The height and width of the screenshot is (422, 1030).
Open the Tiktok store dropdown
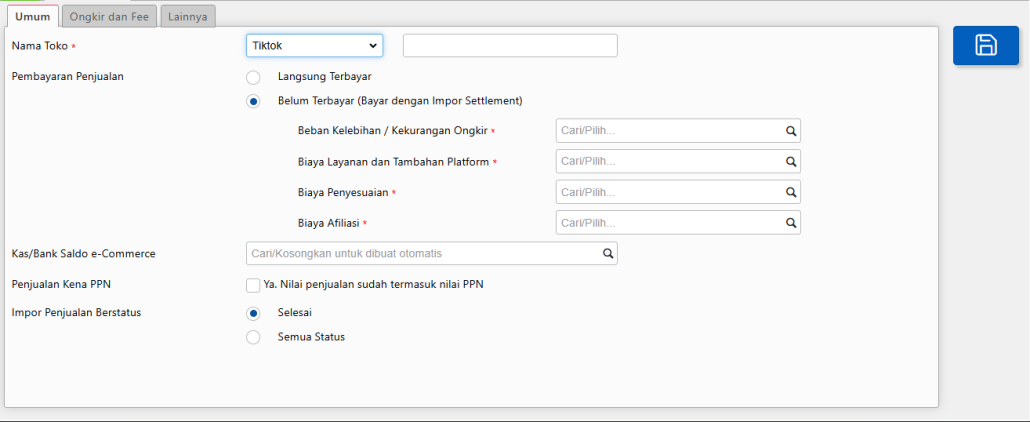(314, 46)
